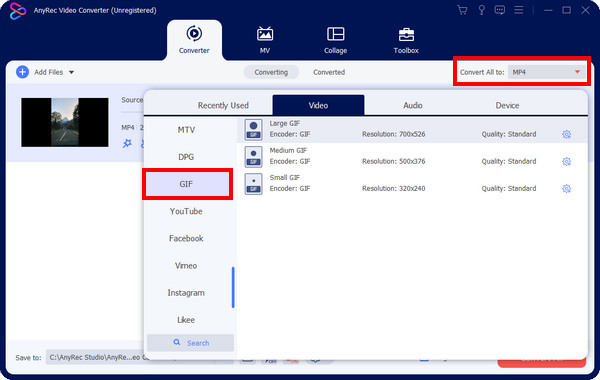Open the hamburger menu icon
This screenshot has height=380, width=600.
coord(518,10)
